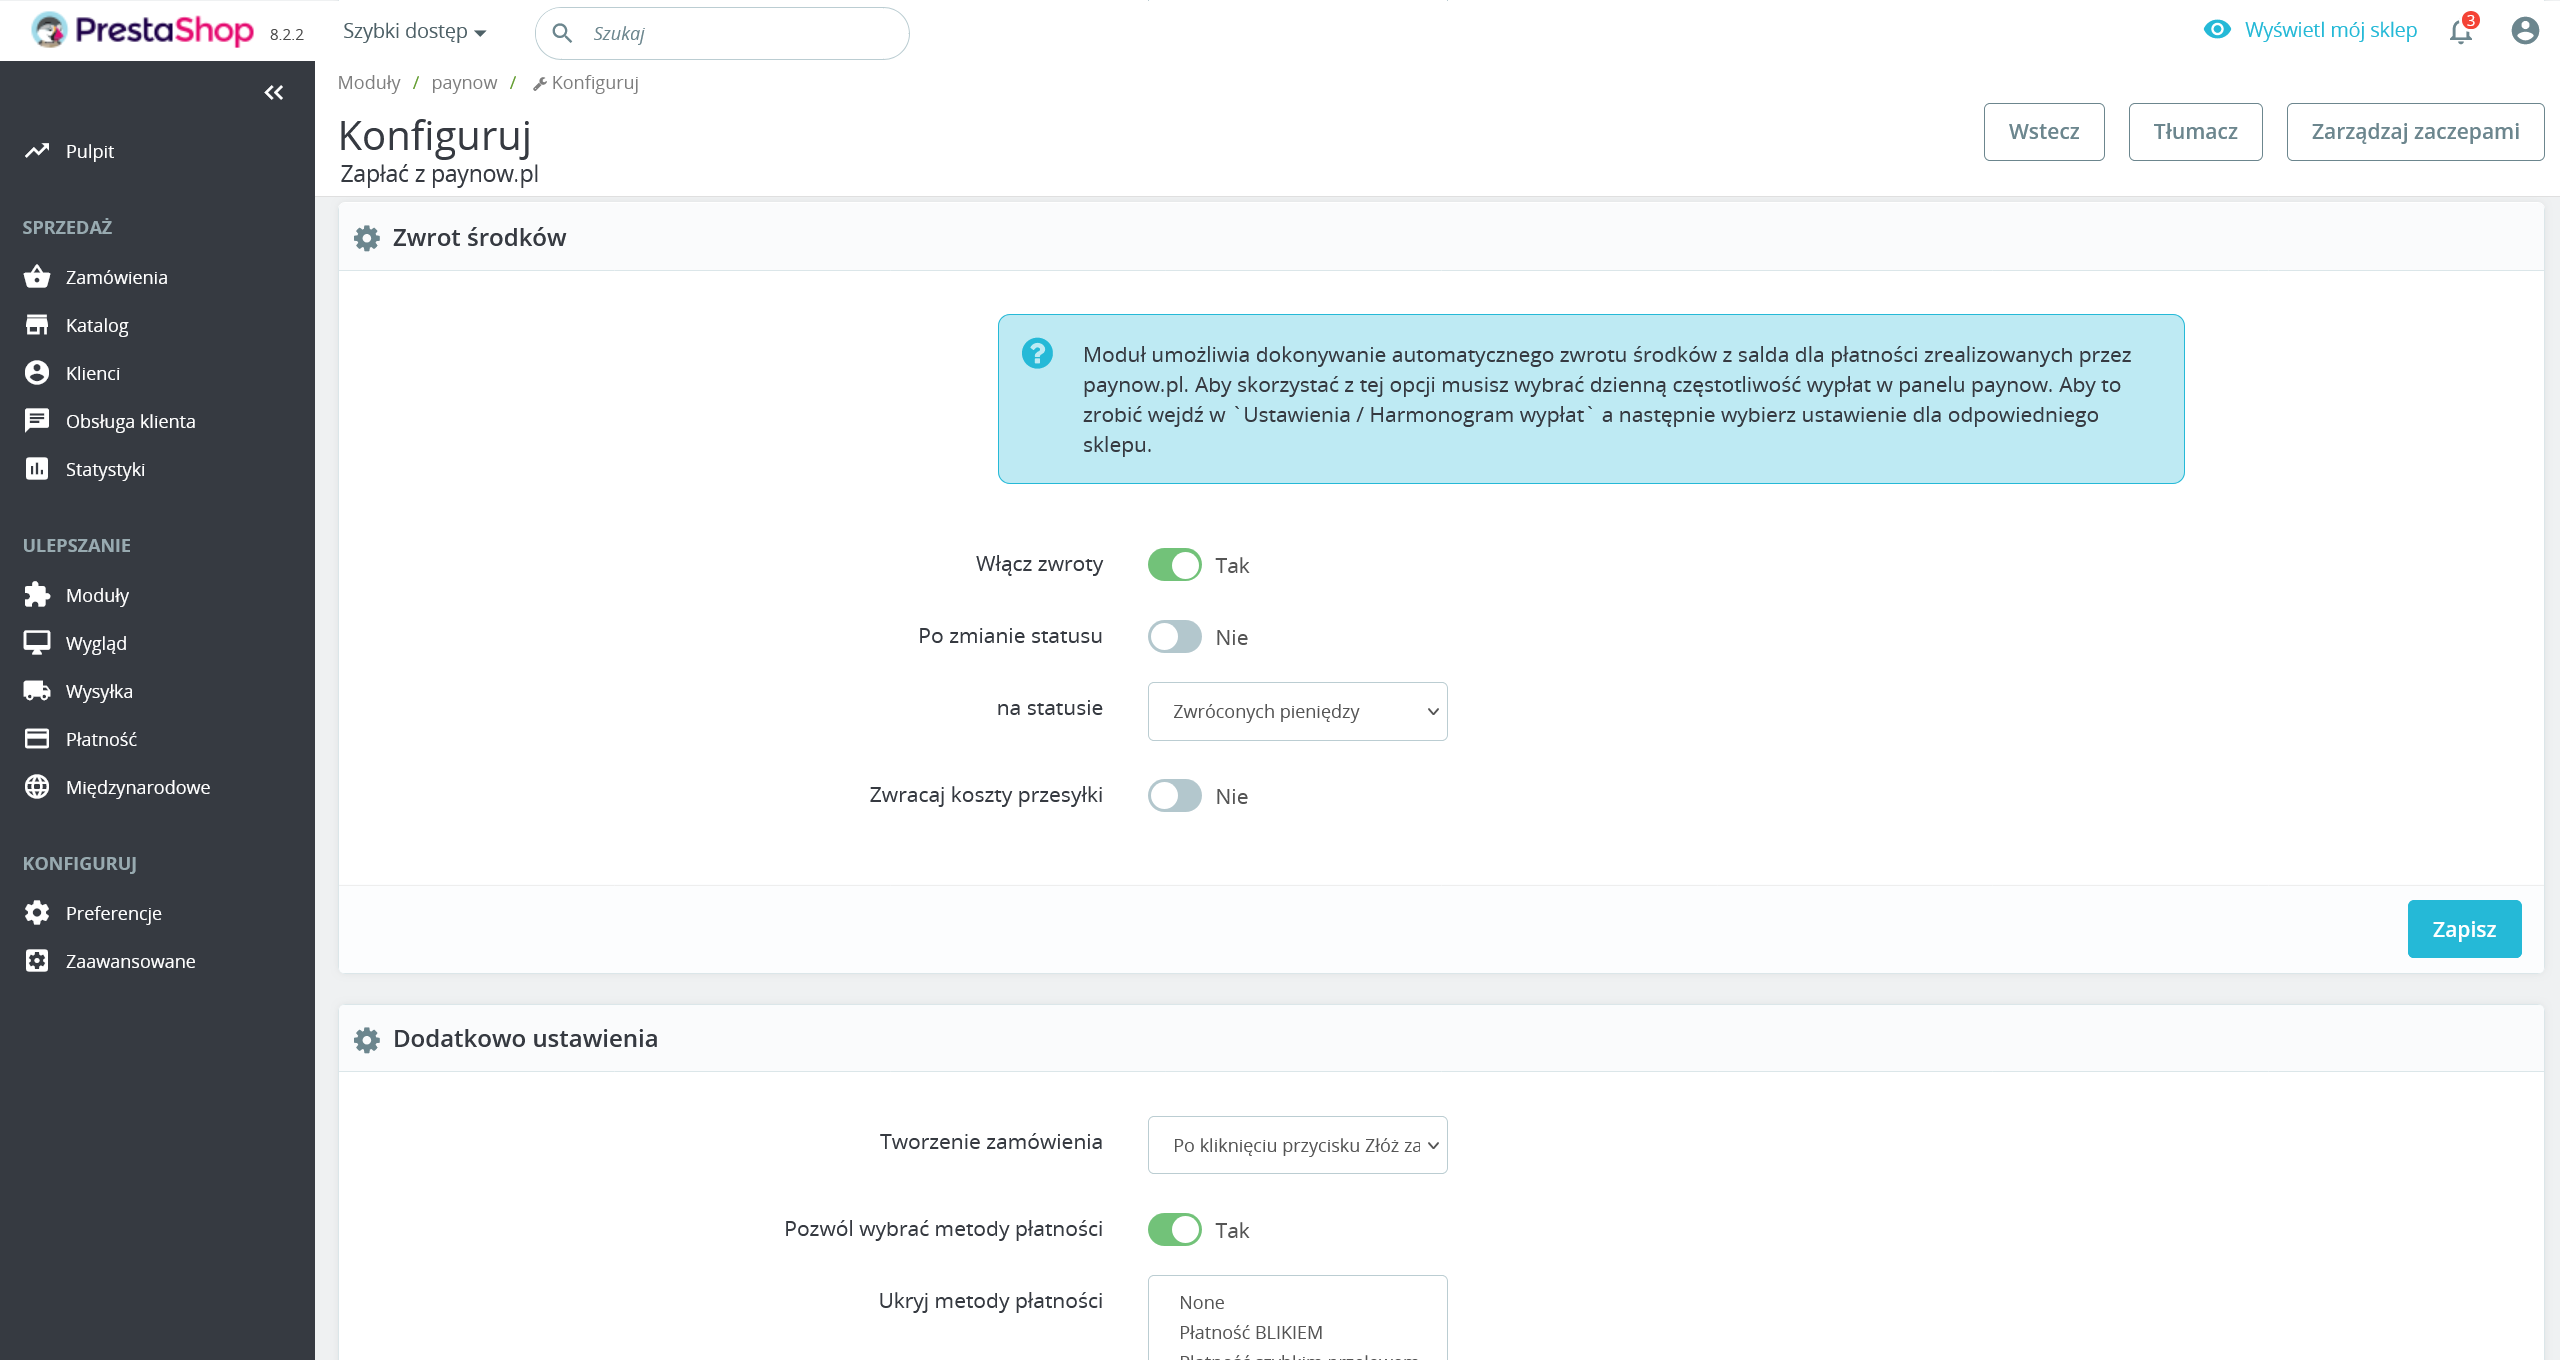
Task: Select Płatność in the sidebar
Action: pyautogui.click(x=101, y=739)
